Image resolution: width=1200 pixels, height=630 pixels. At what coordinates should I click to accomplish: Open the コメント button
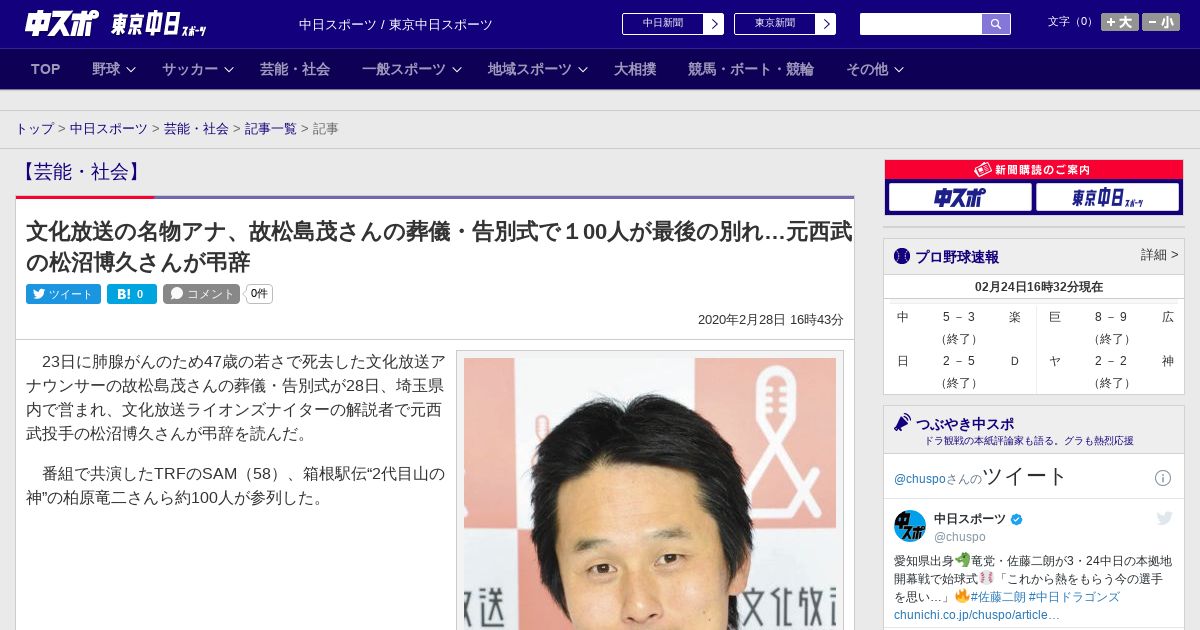tap(201, 294)
